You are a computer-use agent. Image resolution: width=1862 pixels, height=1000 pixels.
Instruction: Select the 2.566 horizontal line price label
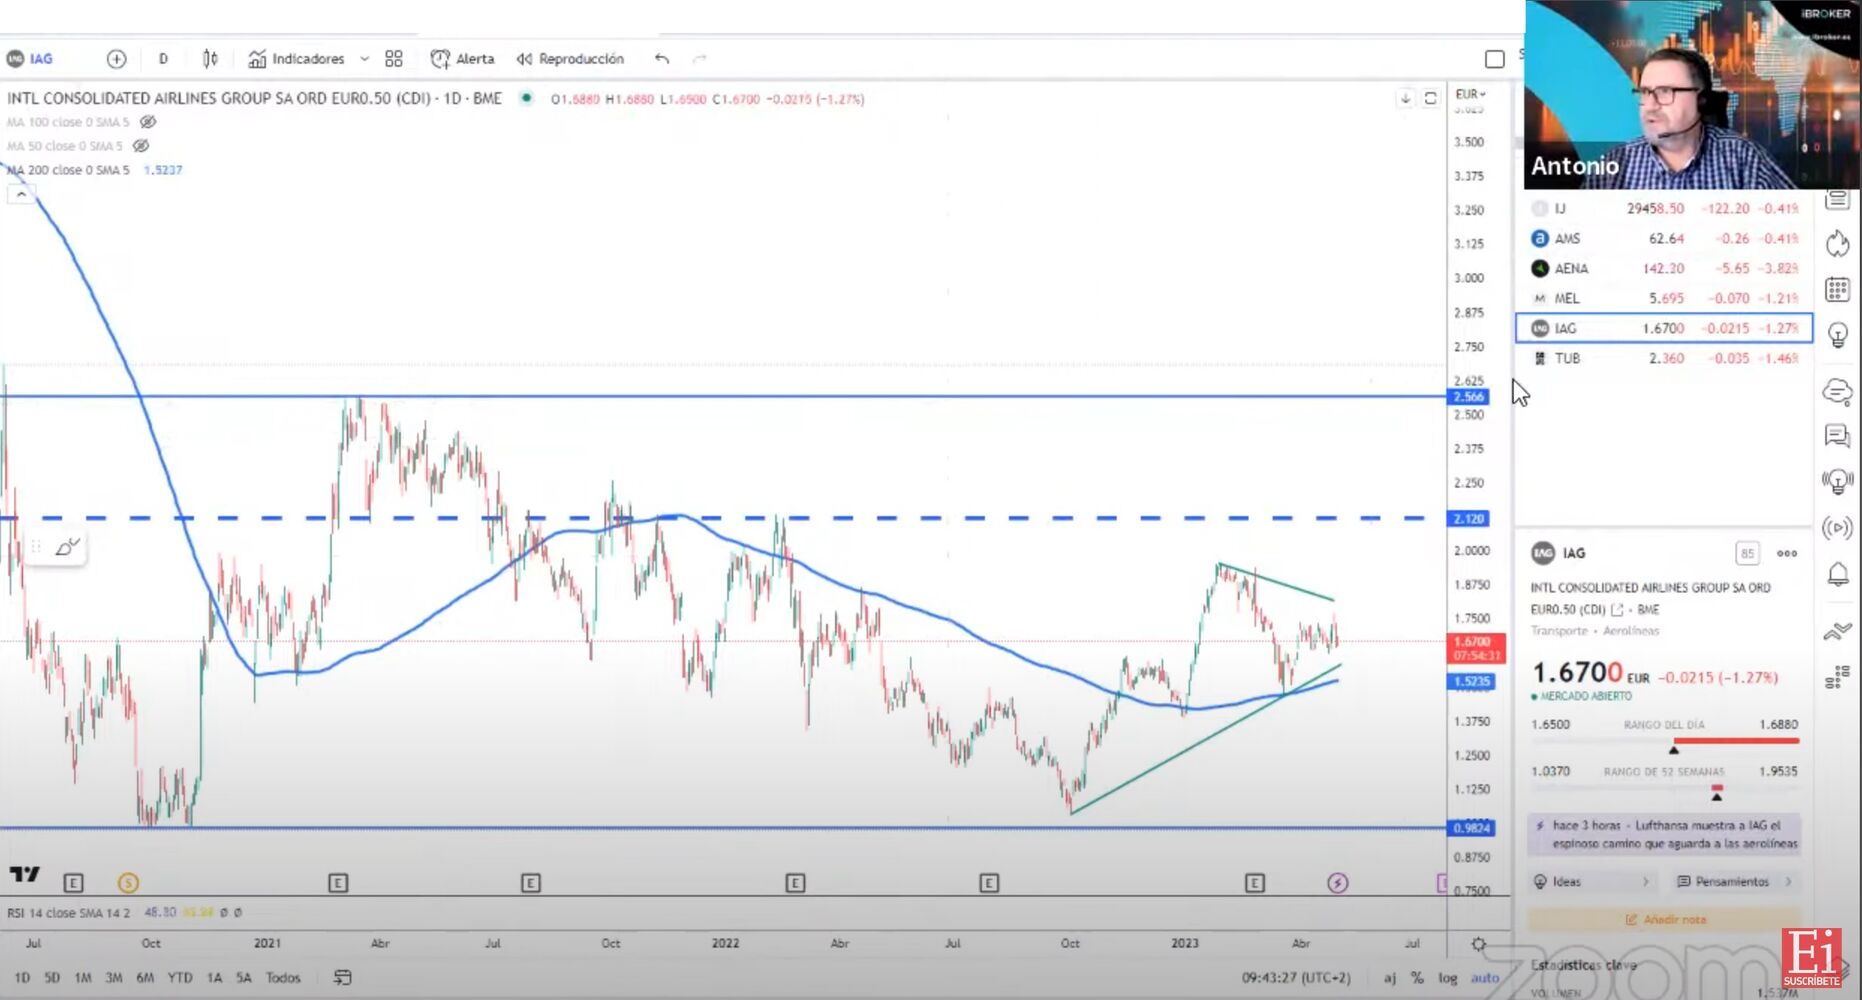pos(1469,397)
